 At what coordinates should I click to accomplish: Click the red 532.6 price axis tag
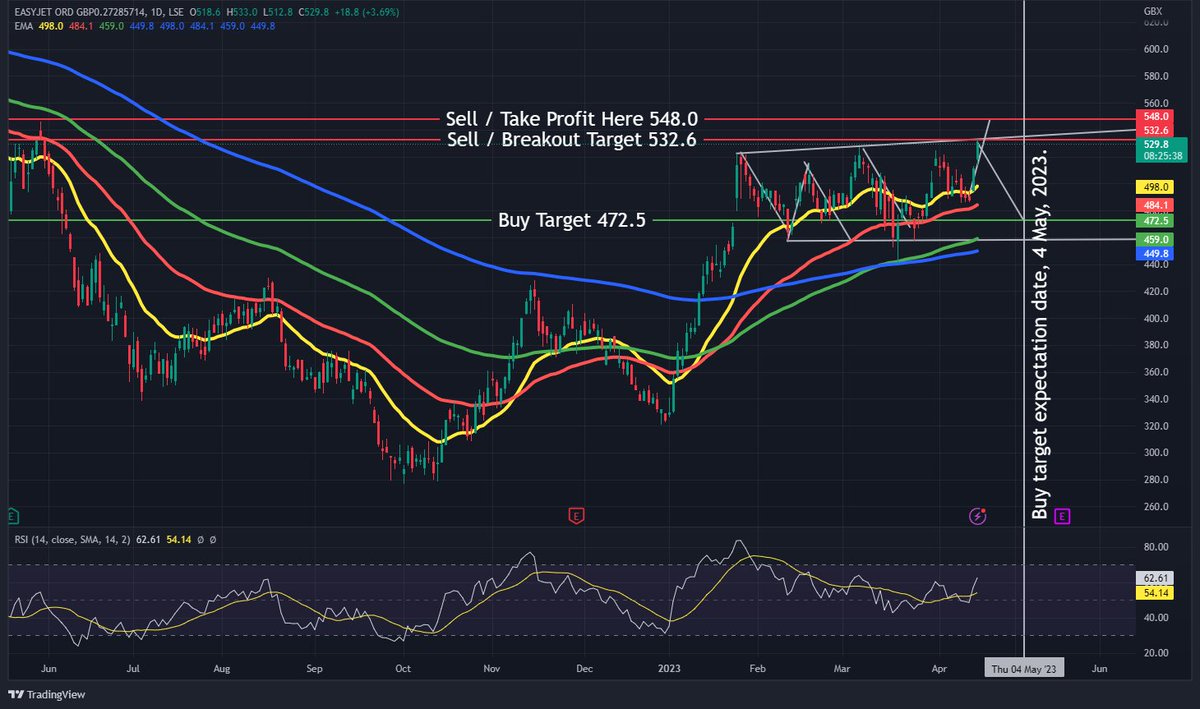(x=1156, y=131)
